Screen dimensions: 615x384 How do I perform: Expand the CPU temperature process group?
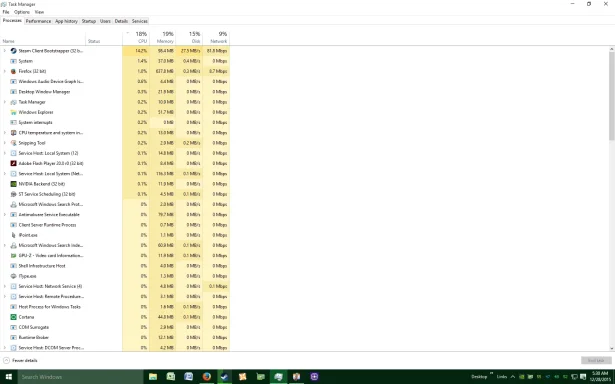[x=5, y=133]
